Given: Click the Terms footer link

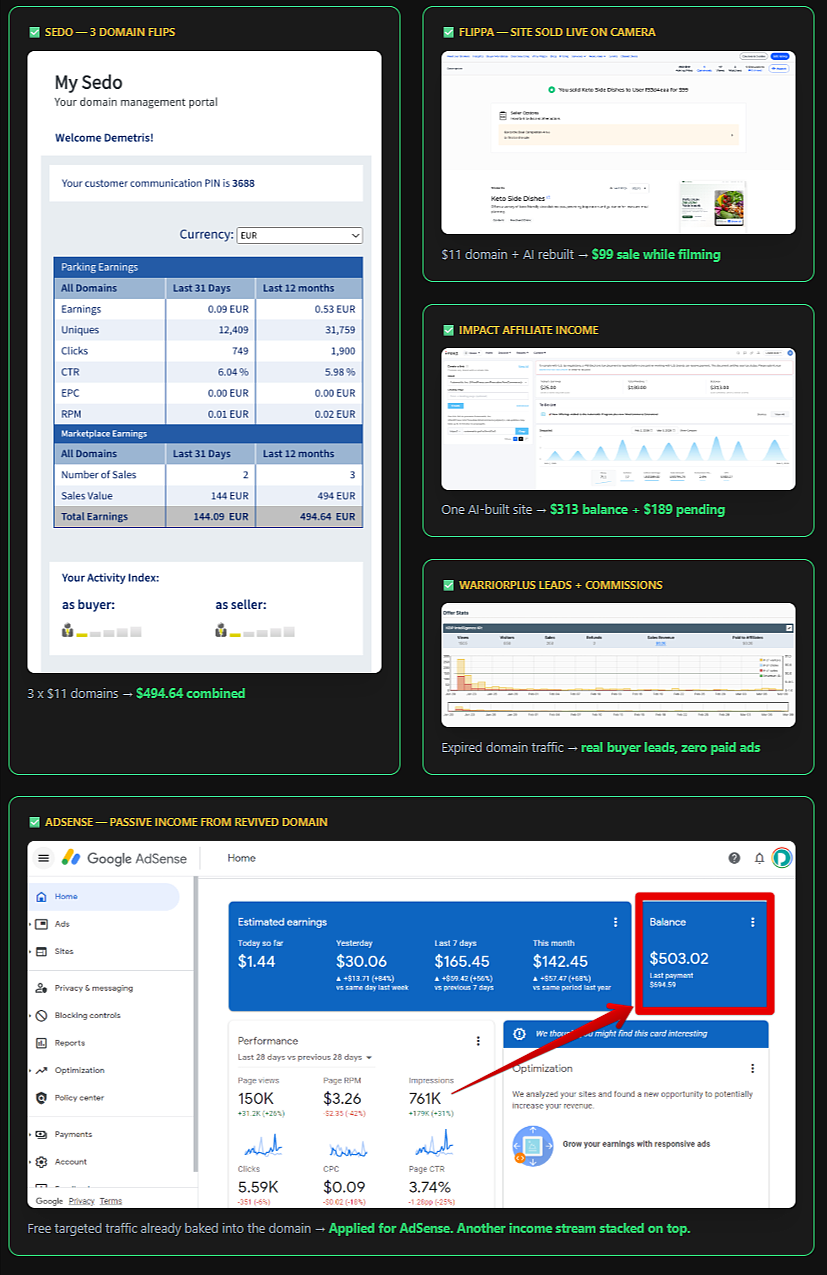Looking at the screenshot, I should click(111, 1201).
